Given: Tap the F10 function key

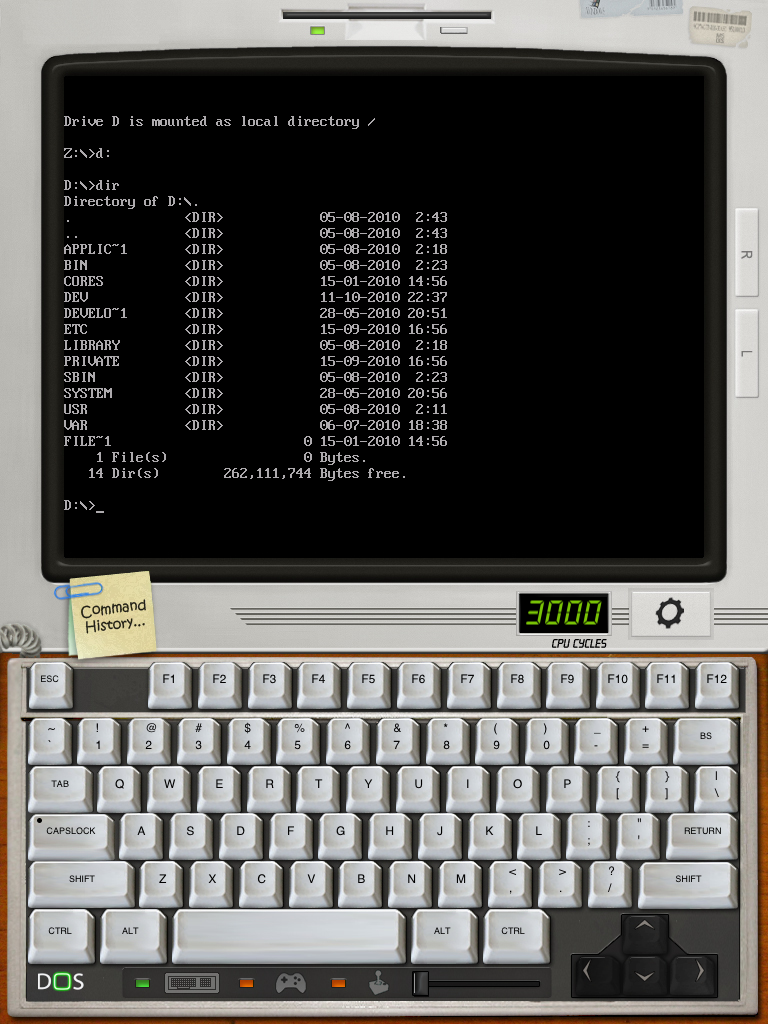Looking at the screenshot, I should 617,684.
